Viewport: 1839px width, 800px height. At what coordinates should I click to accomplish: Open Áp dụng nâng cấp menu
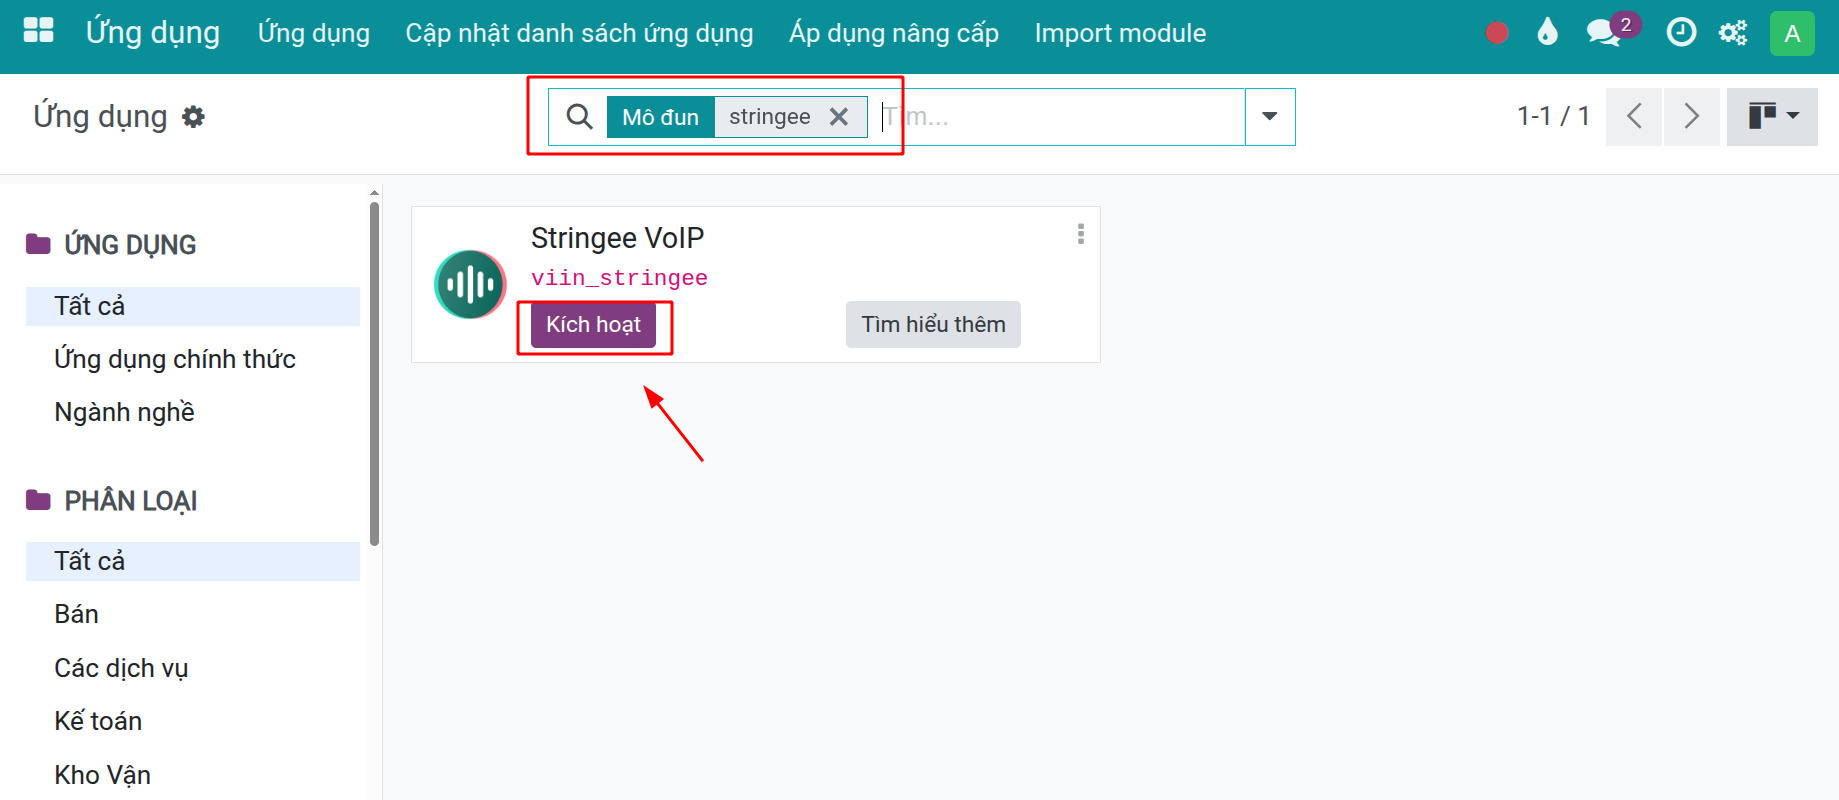click(x=894, y=33)
